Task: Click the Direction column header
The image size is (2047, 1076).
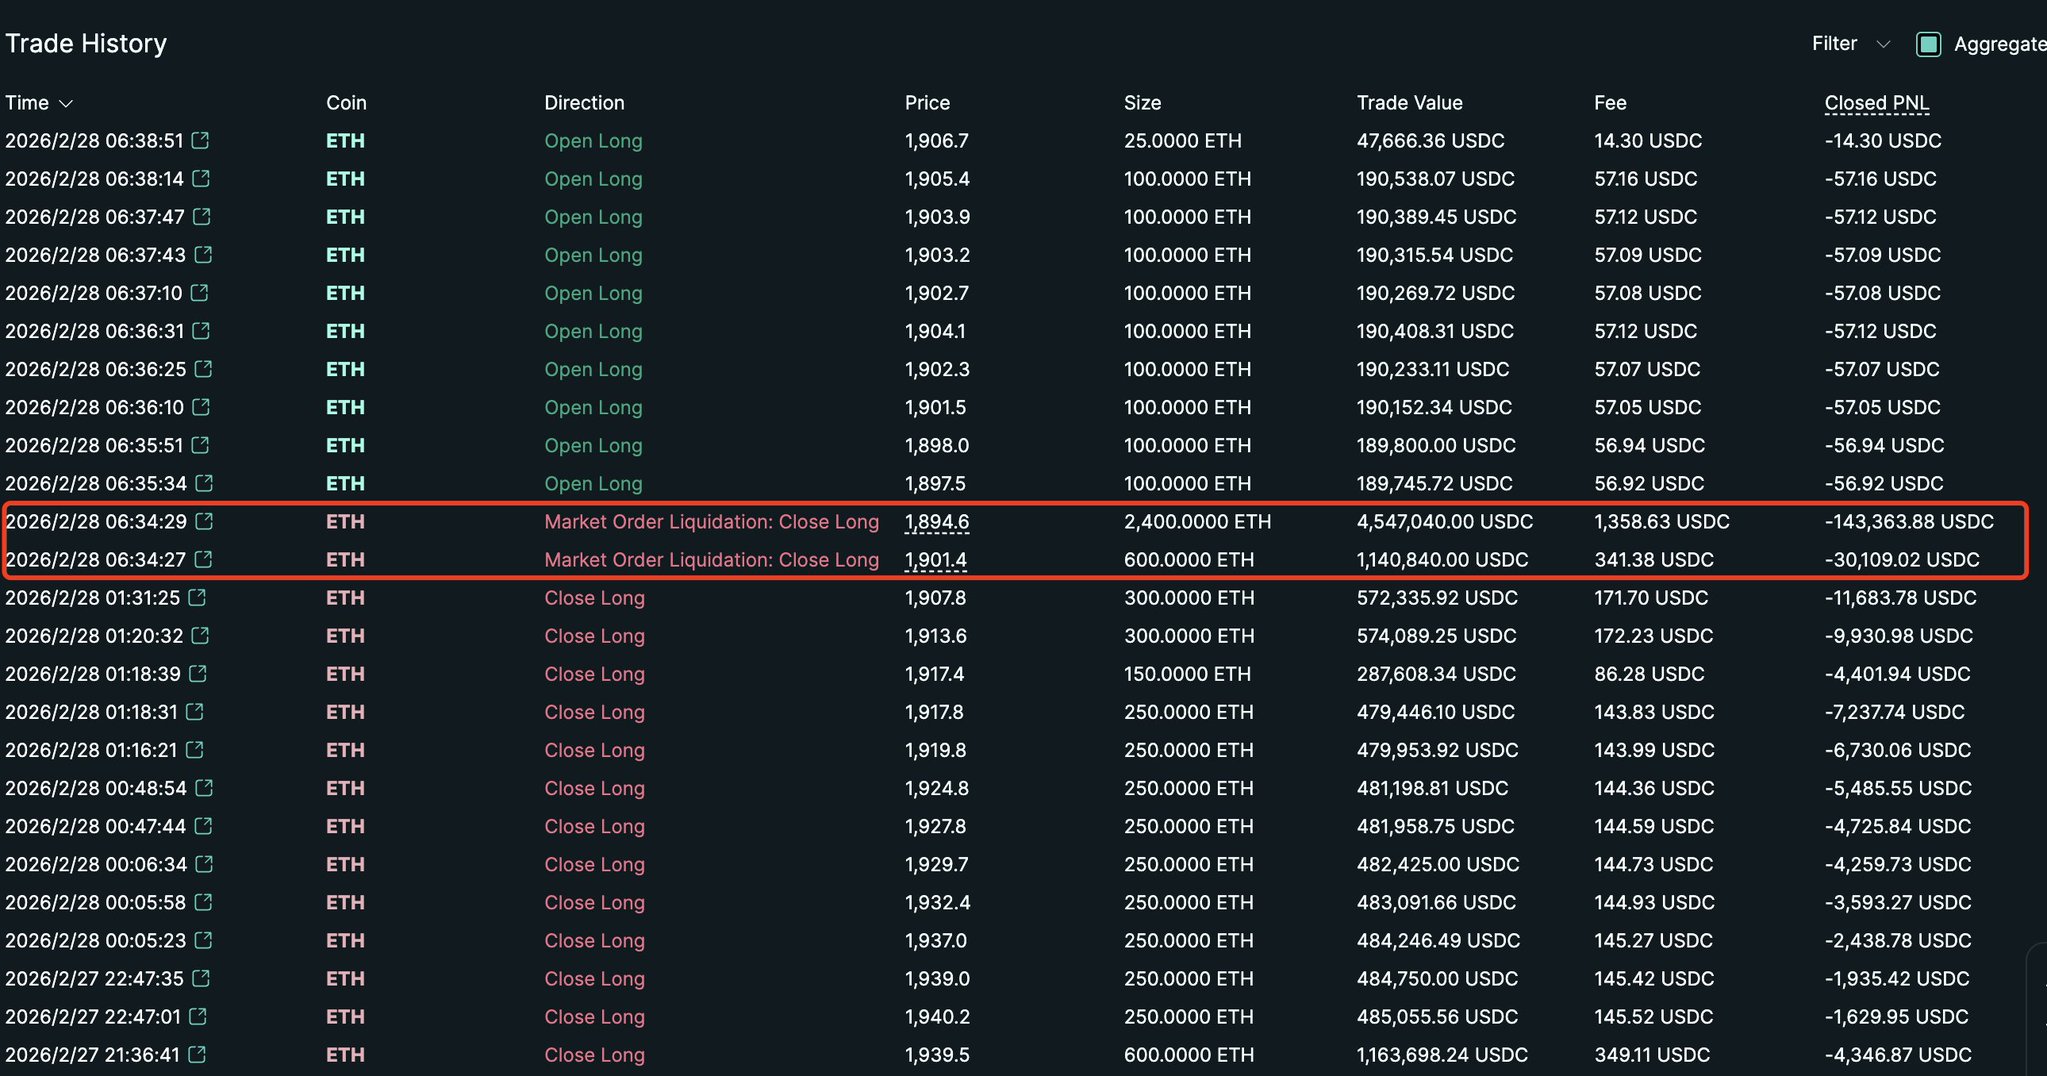Action: click(584, 103)
